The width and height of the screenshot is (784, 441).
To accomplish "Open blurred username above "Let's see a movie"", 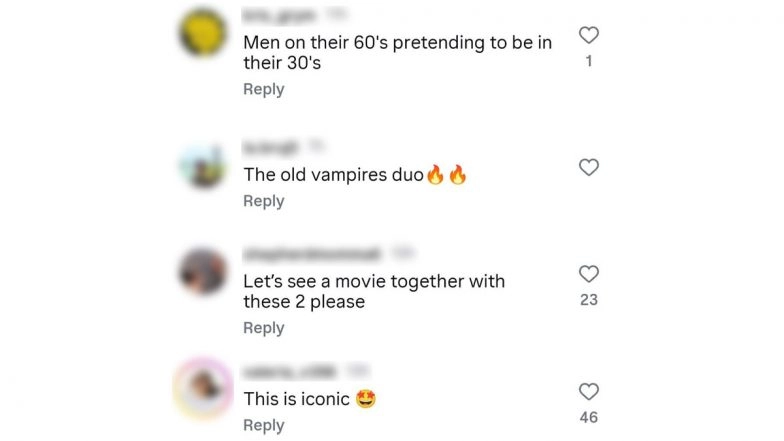I will point(311,254).
